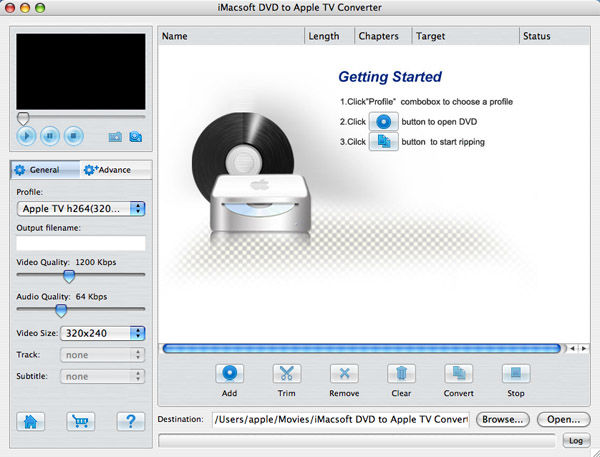Click the Add DVD icon
Viewport: 600px width, 457px height.
[x=230, y=374]
